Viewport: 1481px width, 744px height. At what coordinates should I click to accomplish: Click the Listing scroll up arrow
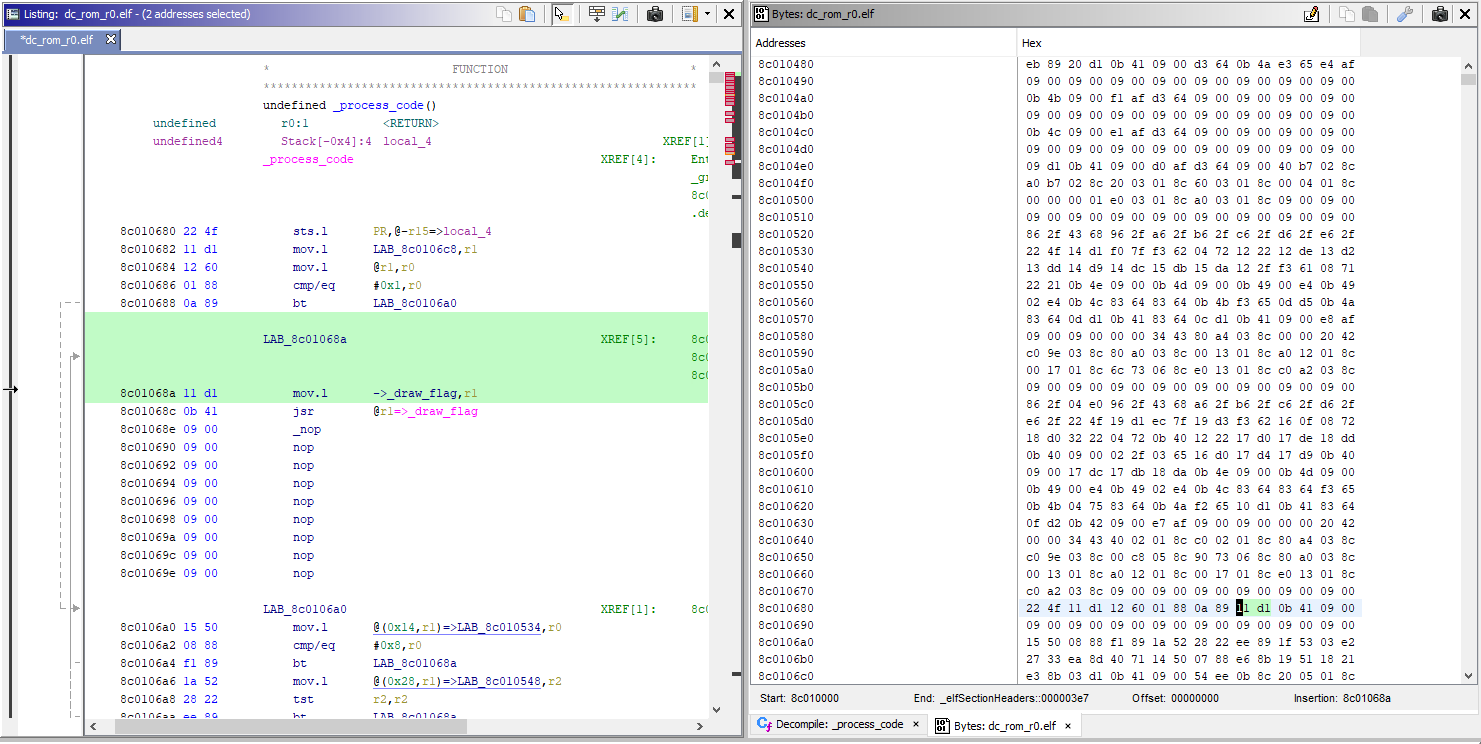(715, 63)
